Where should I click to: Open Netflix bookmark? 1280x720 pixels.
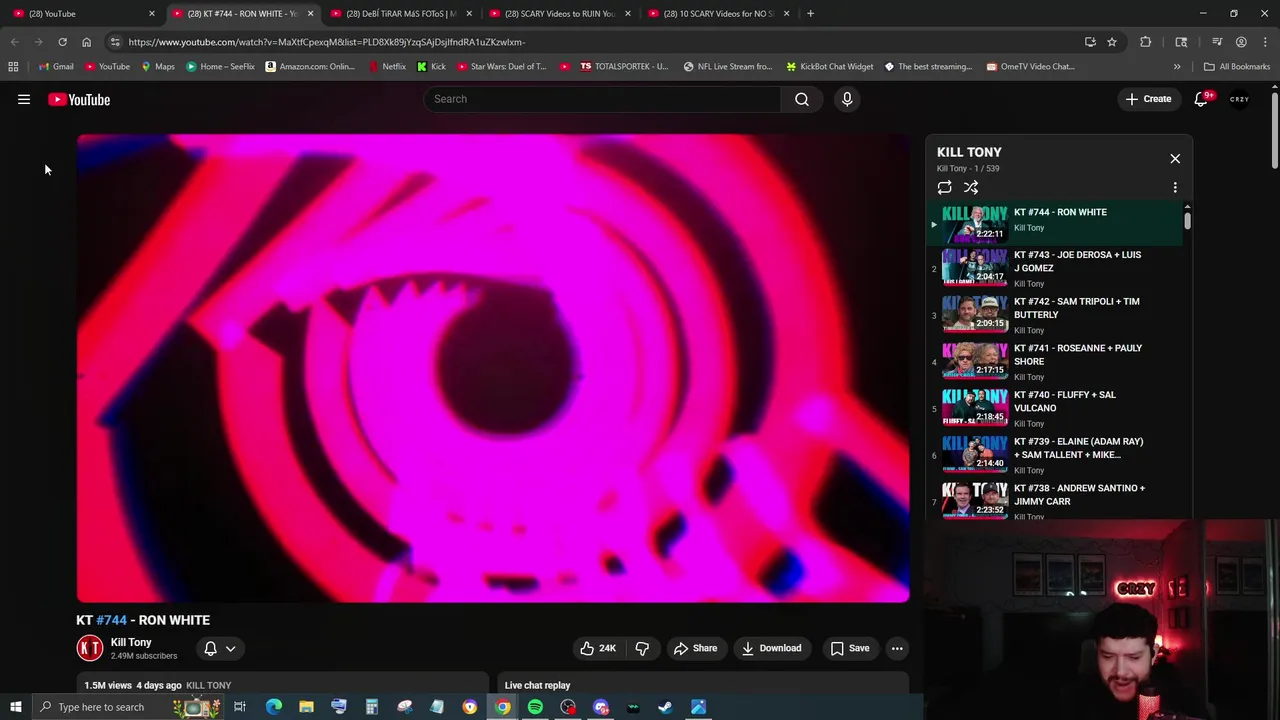[x=386, y=67]
